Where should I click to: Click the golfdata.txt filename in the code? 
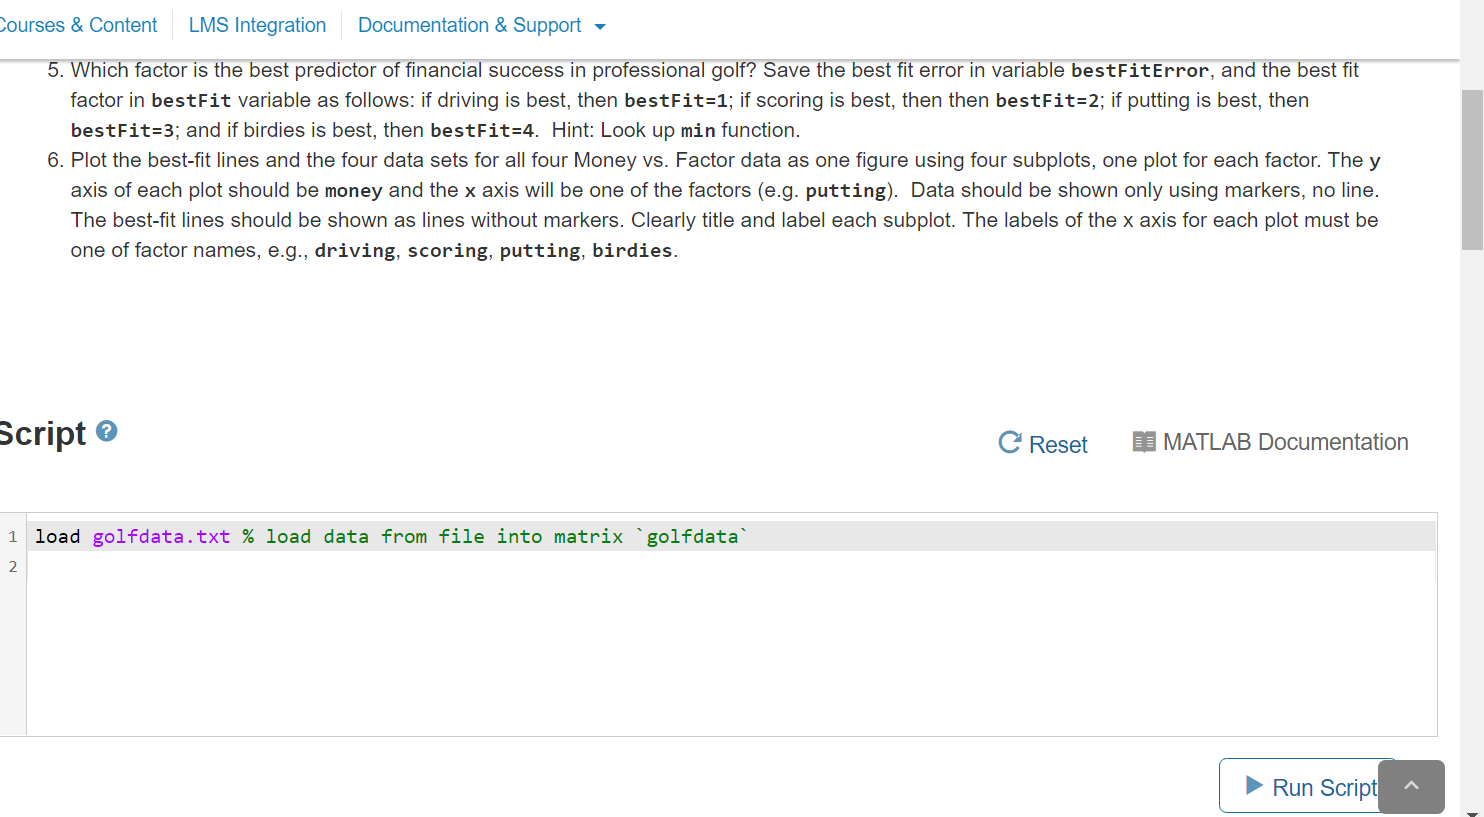[x=160, y=536]
